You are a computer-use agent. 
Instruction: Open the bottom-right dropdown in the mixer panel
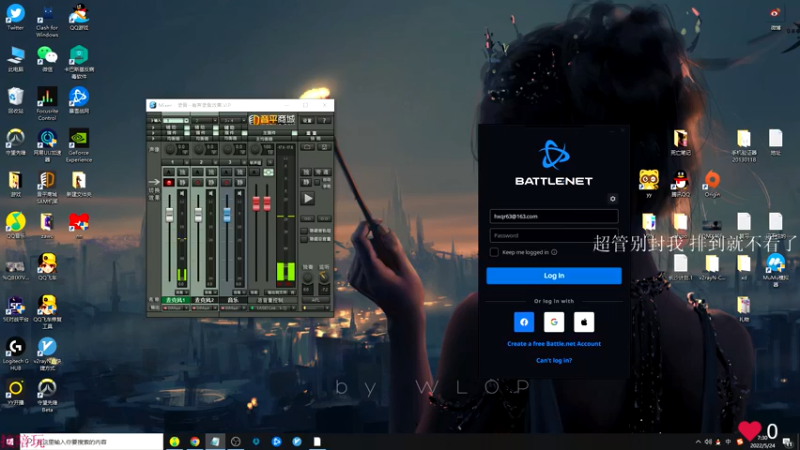pyautogui.click(x=316, y=308)
